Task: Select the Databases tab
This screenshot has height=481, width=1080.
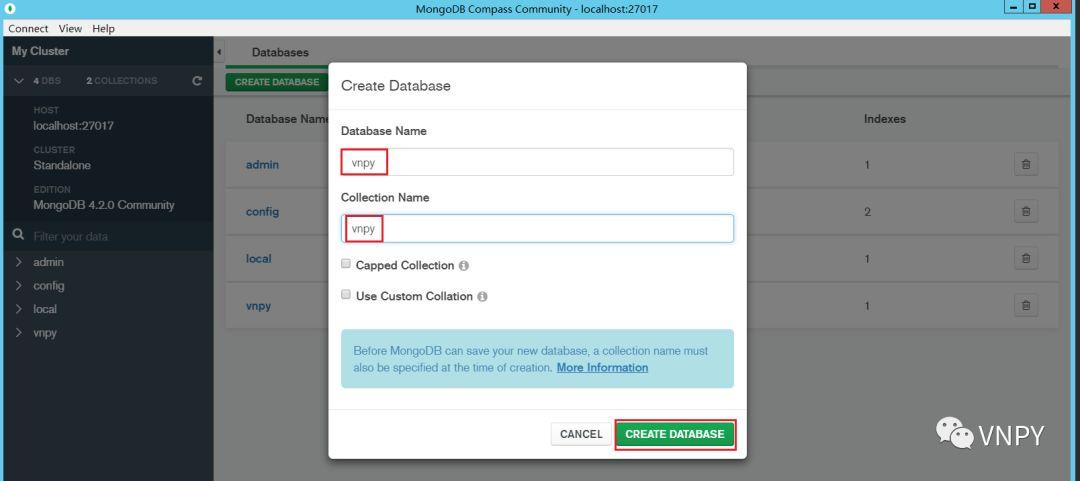Action: point(280,52)
